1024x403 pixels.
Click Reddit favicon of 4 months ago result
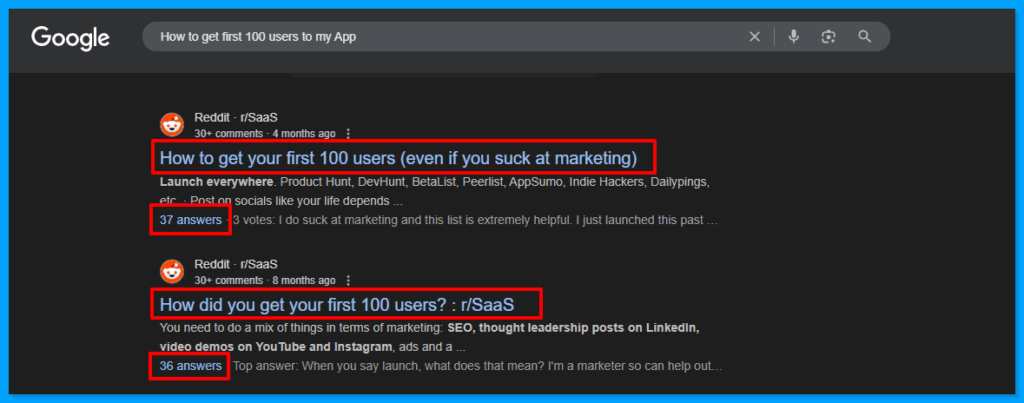click(x=172, y=125)
